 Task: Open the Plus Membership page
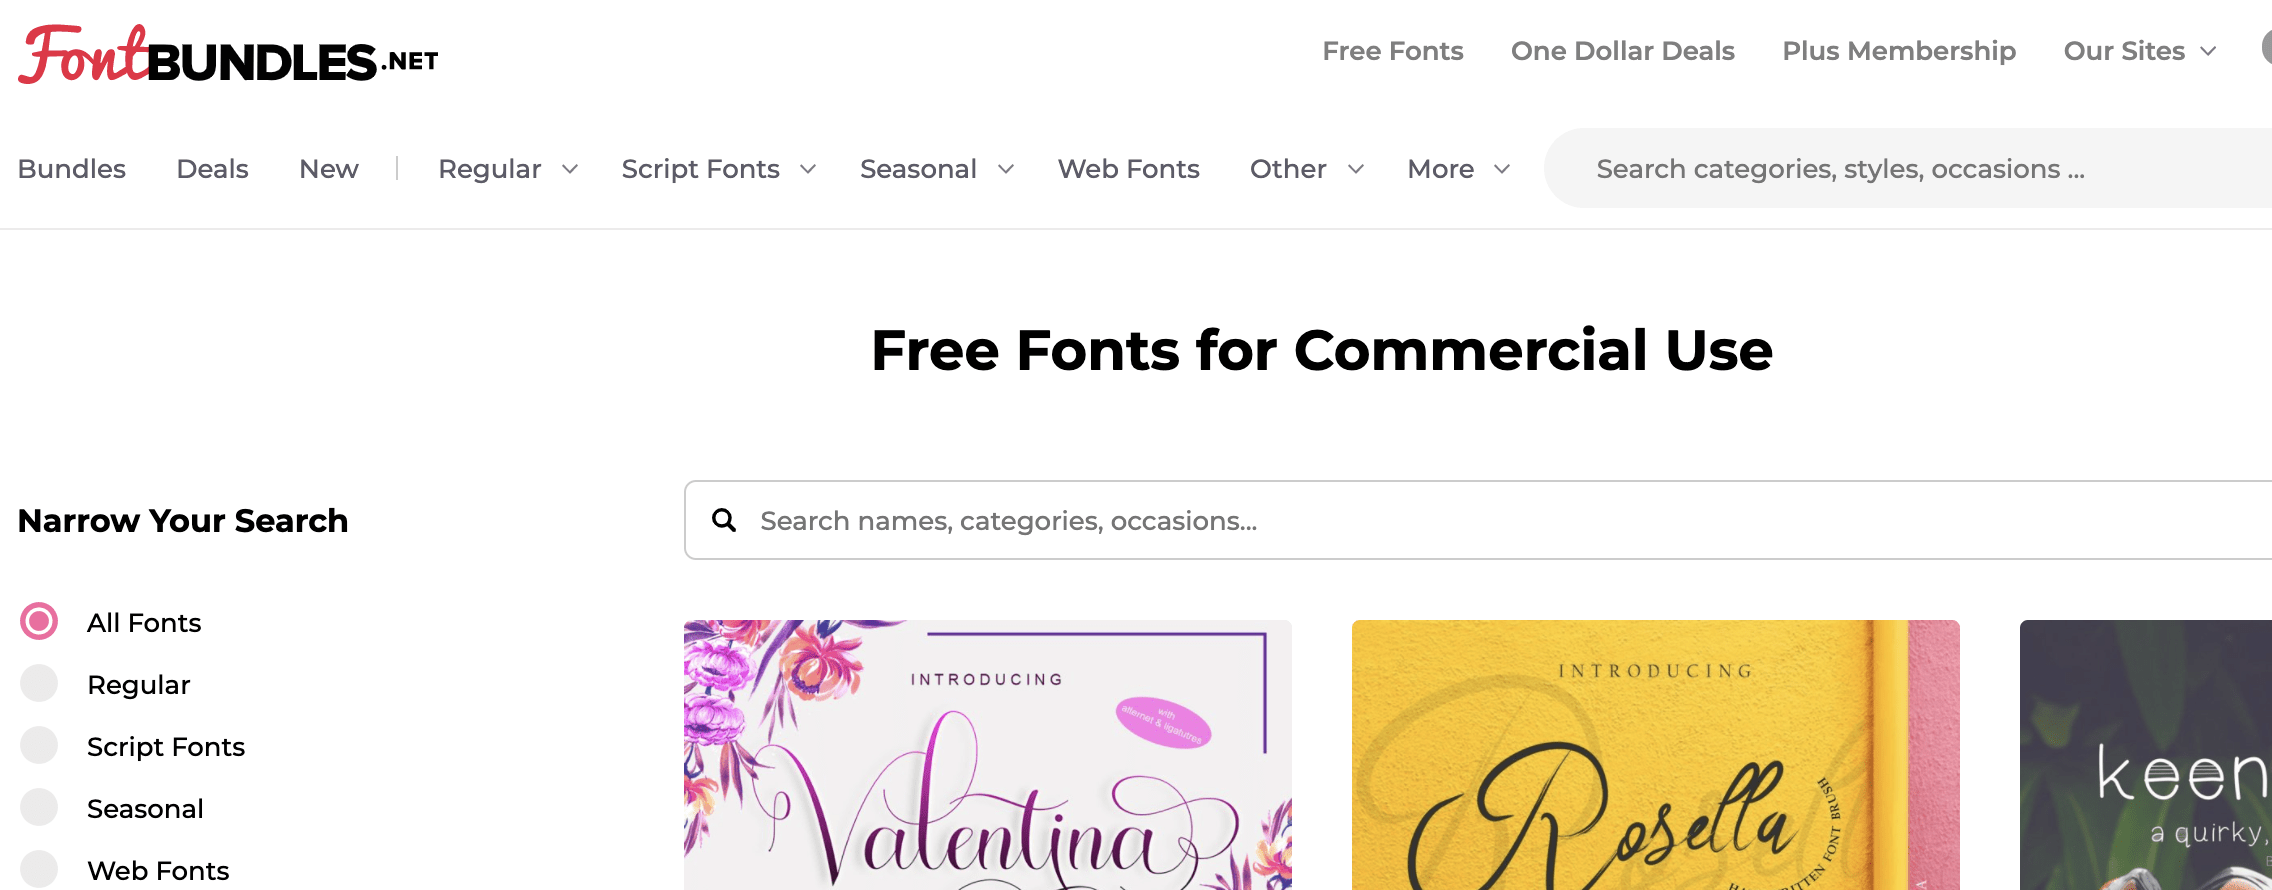pyautogui.click(x=1898, y=50)
